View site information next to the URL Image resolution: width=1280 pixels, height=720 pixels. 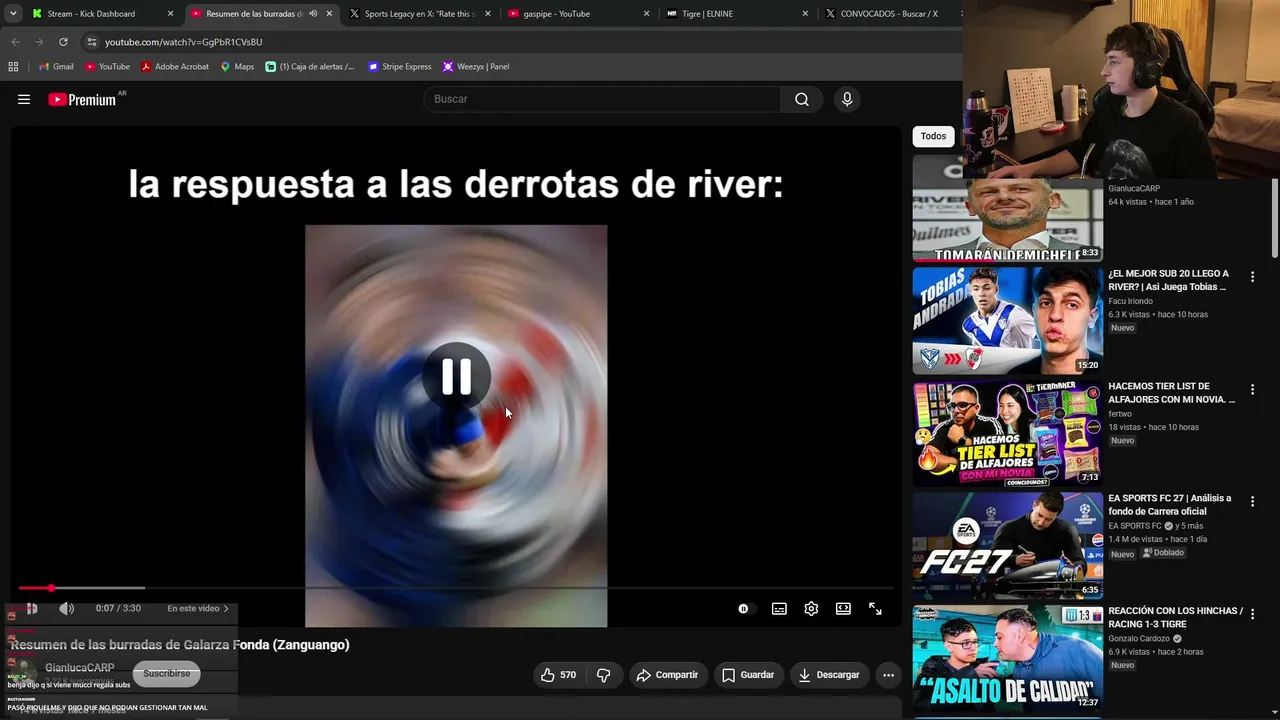(x=92, y=42)
